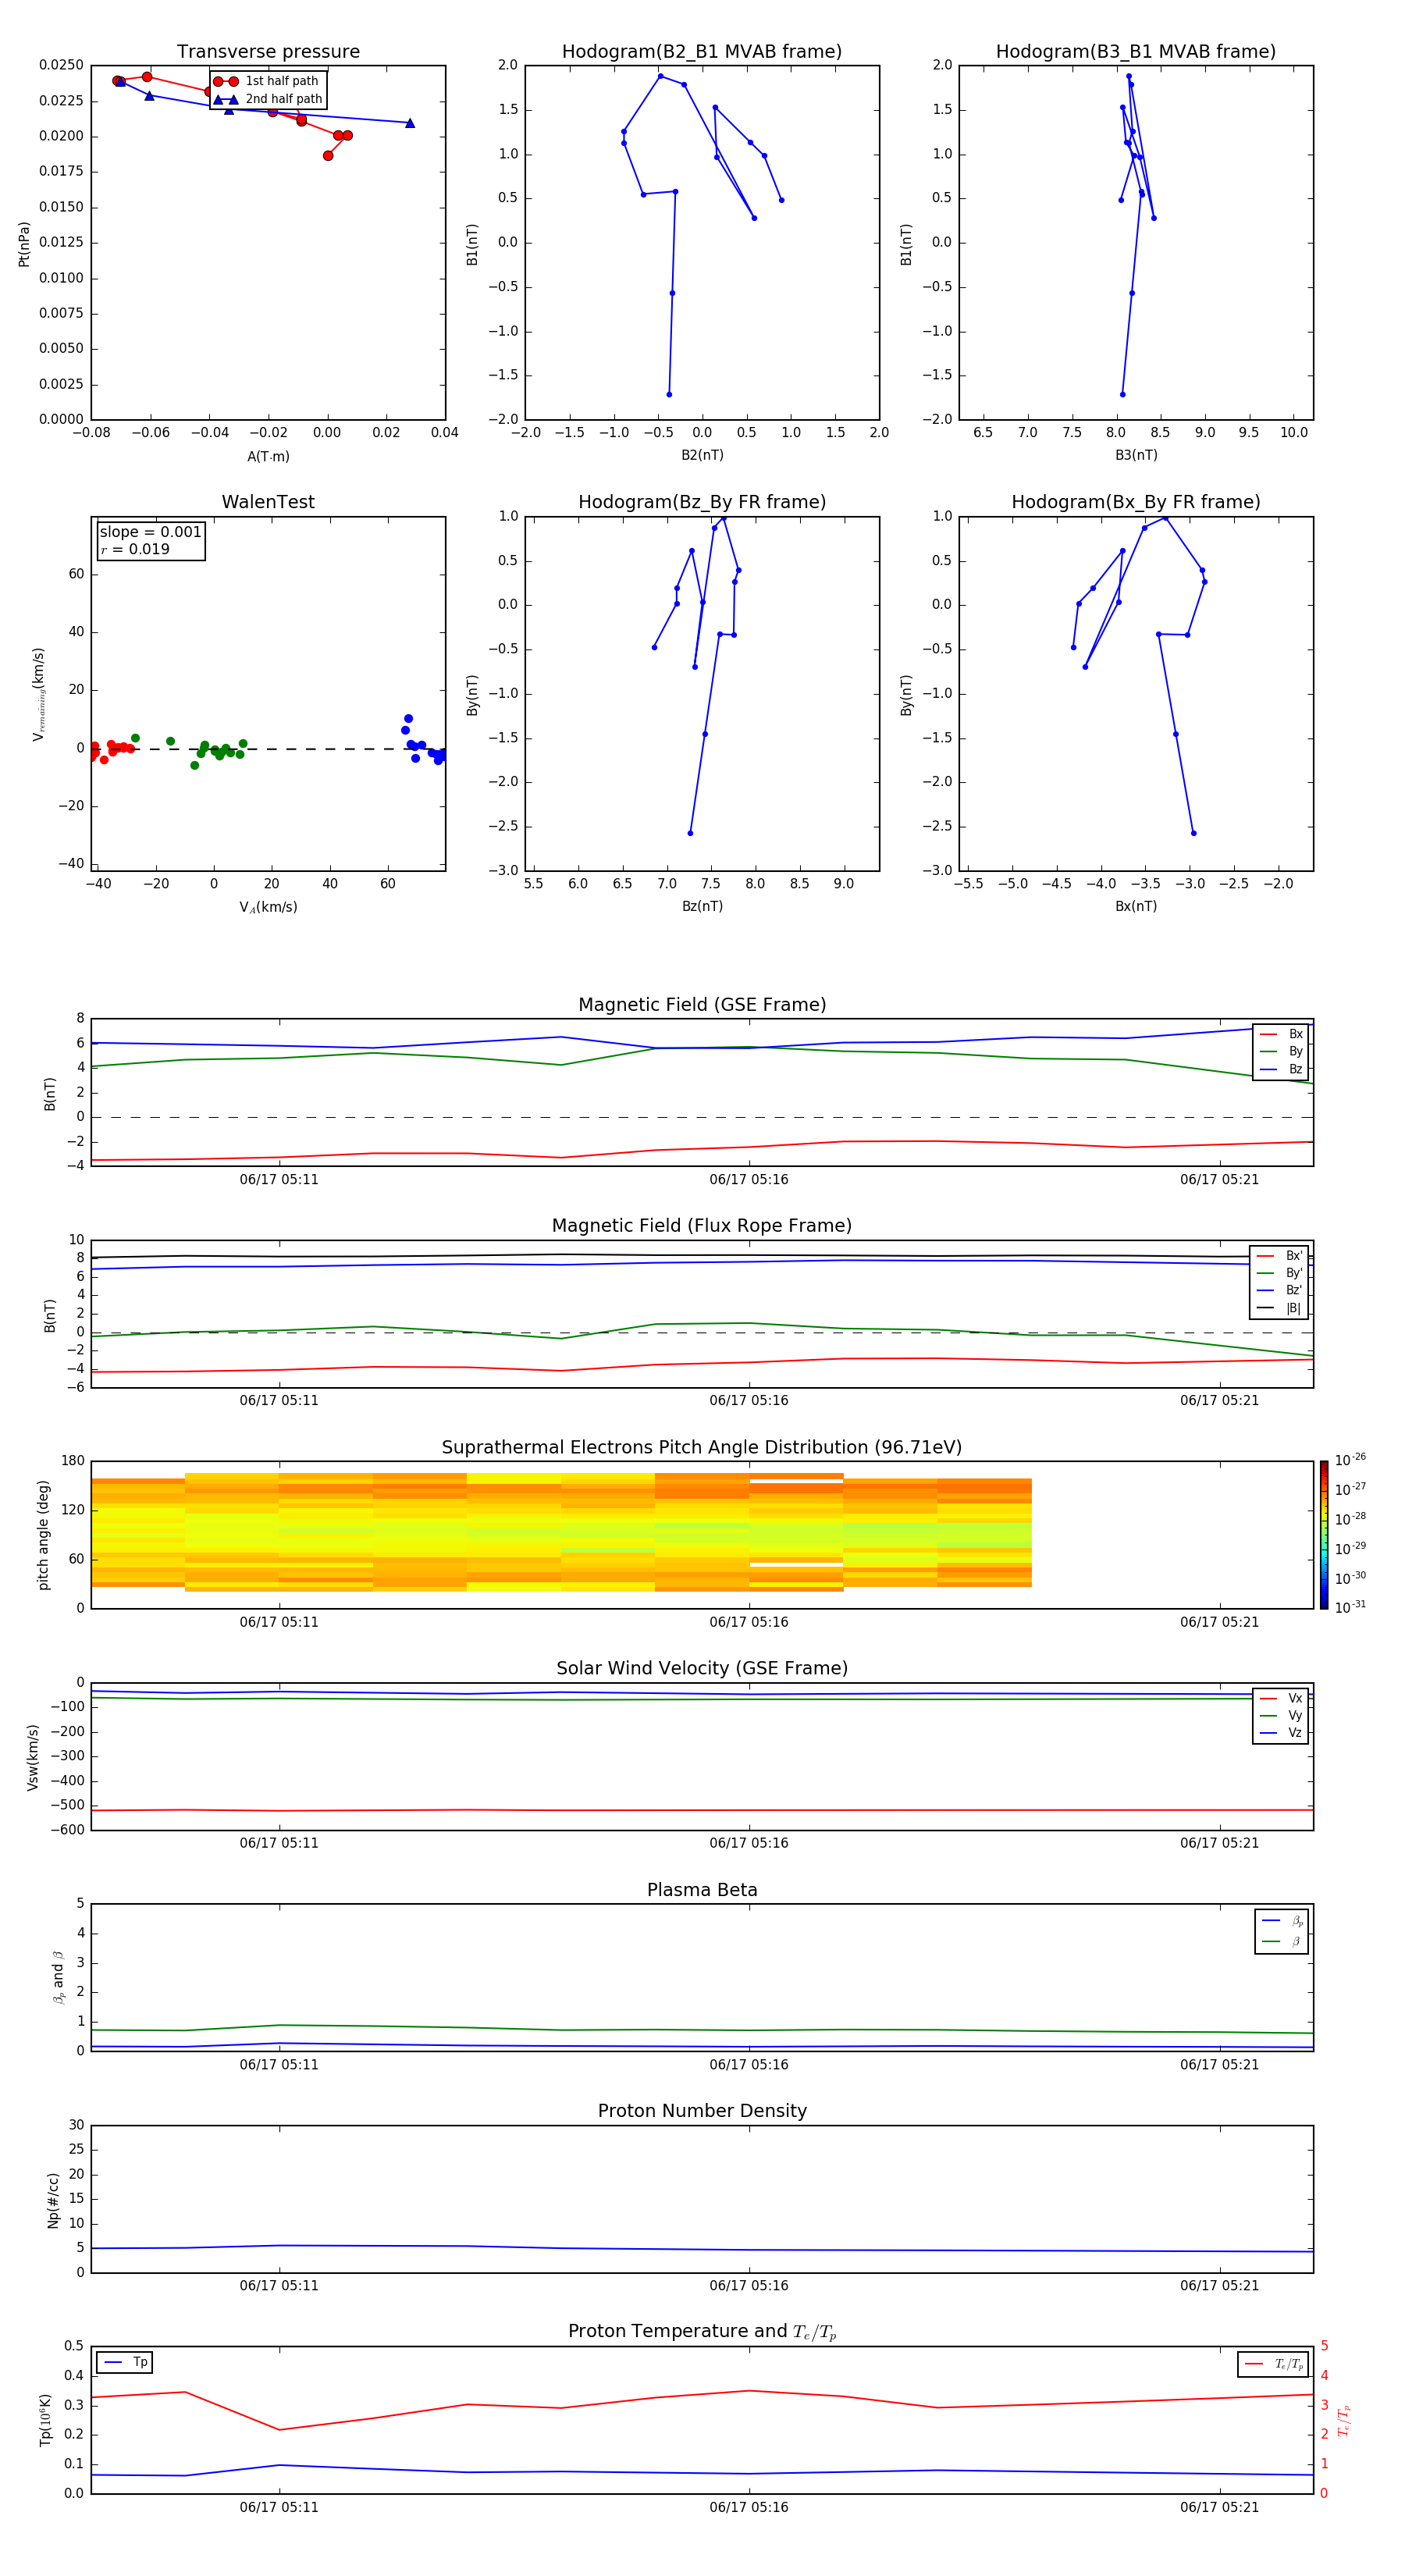Image resolution: width=1405 pixels, height=2576 pixels.
Task: Click the Bz' entry in Flux Rope legend
Action: [1280, 1290]
